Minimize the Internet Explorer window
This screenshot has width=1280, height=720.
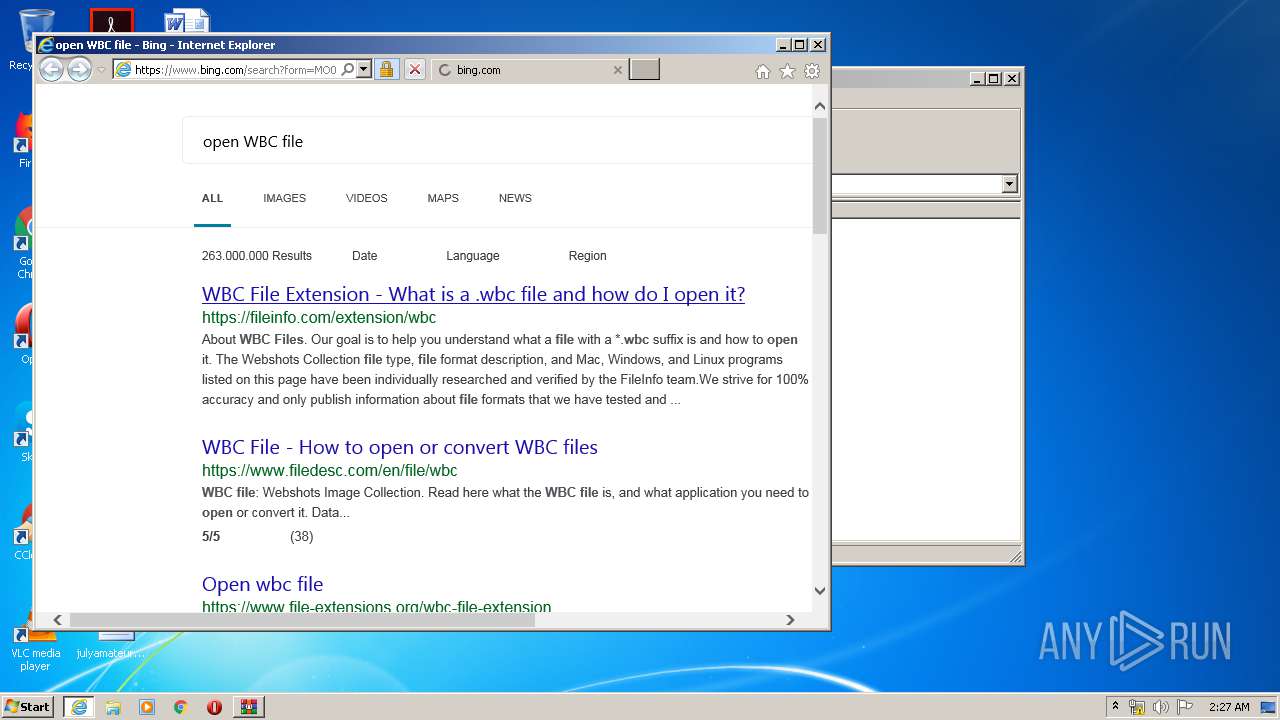coord(782,45)
